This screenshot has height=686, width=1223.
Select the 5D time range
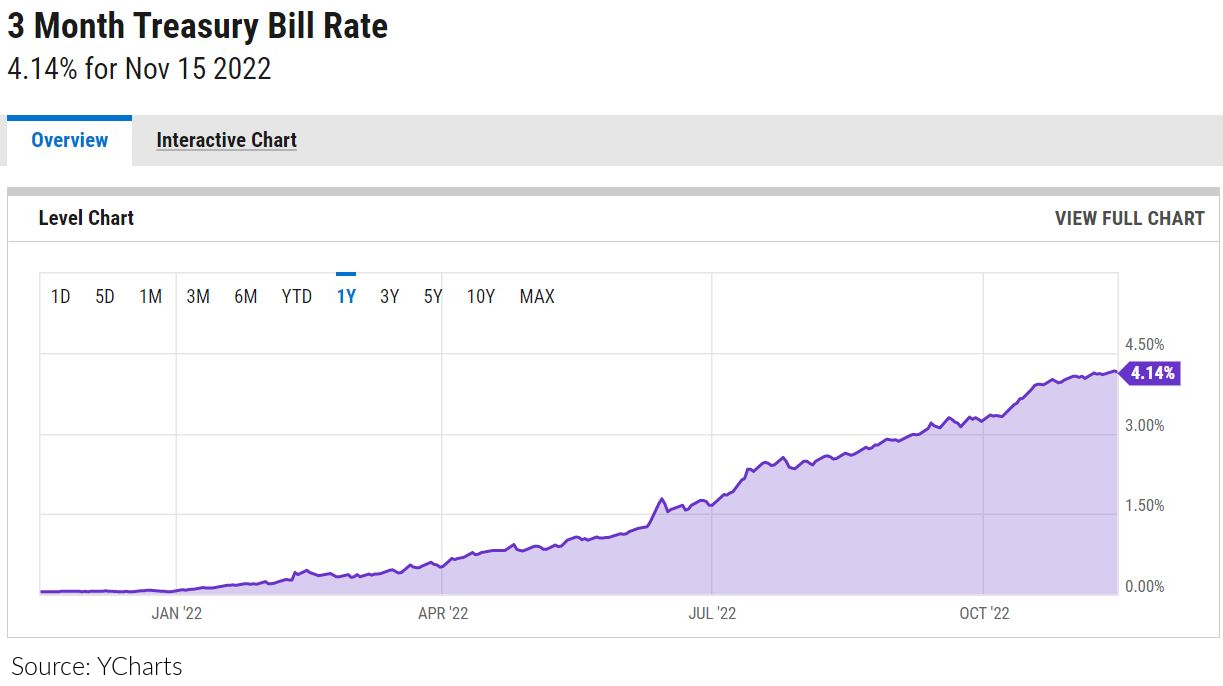coord(105,296)
